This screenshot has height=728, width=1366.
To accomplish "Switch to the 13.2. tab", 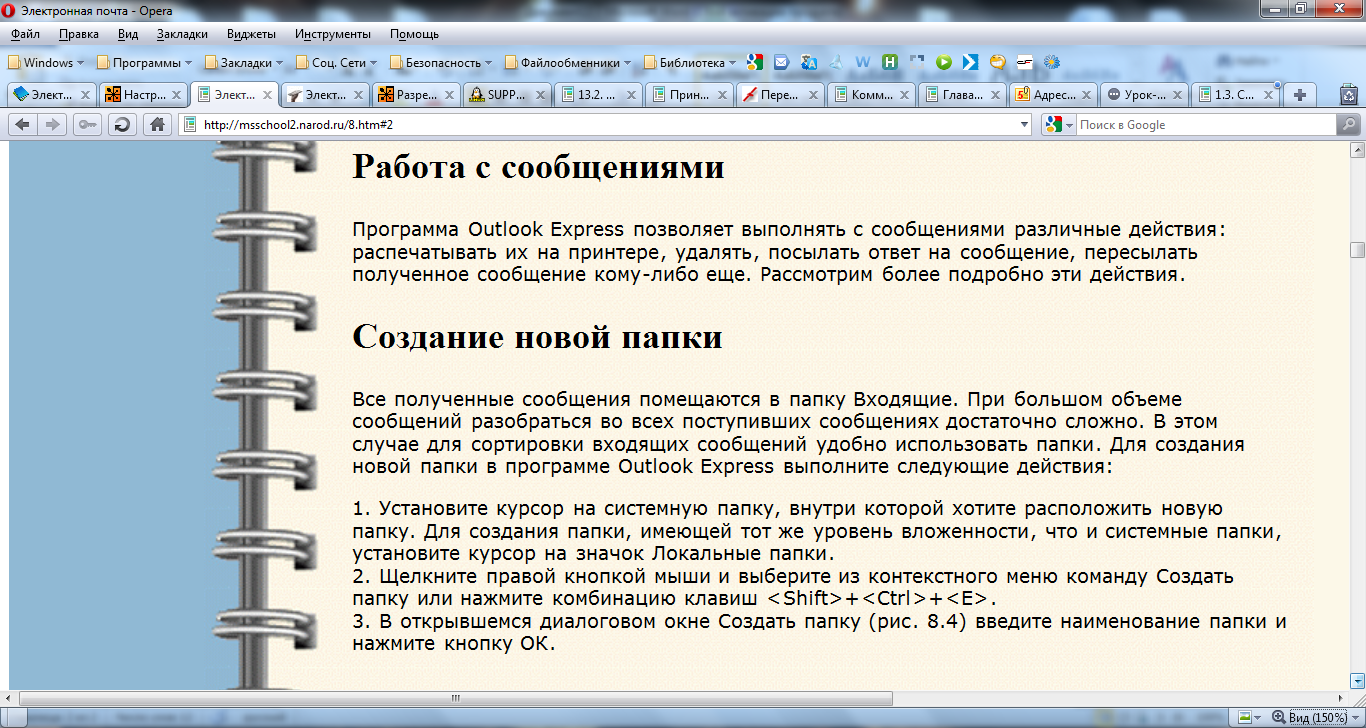I will [x=598, y=95].
